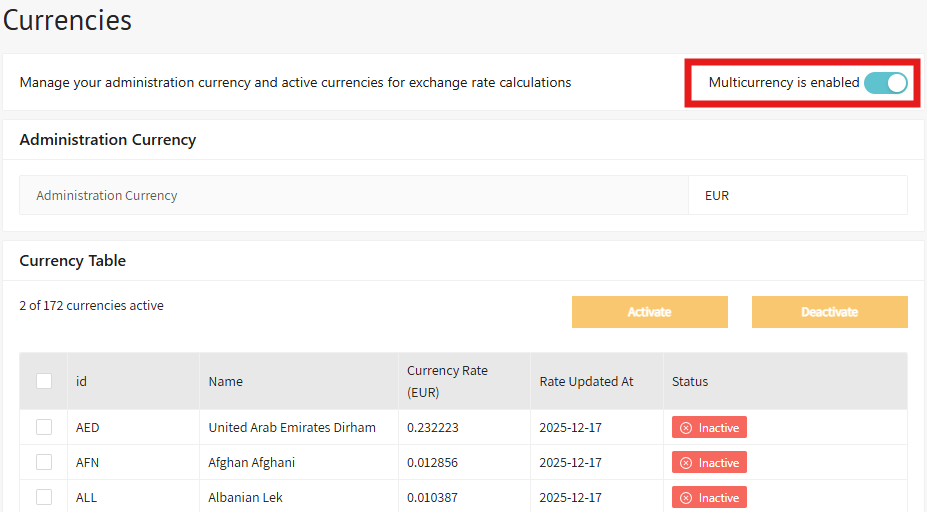Click the EUR administration currency value

coord(717,196)
